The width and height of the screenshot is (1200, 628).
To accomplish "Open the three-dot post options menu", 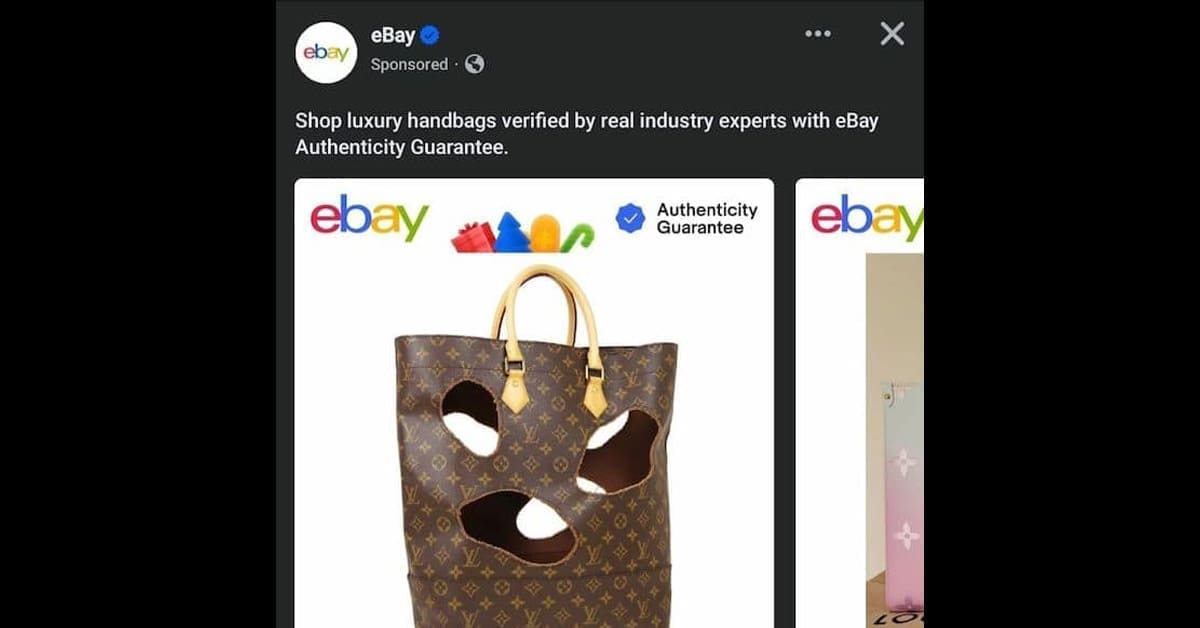I will click(818, 34).
